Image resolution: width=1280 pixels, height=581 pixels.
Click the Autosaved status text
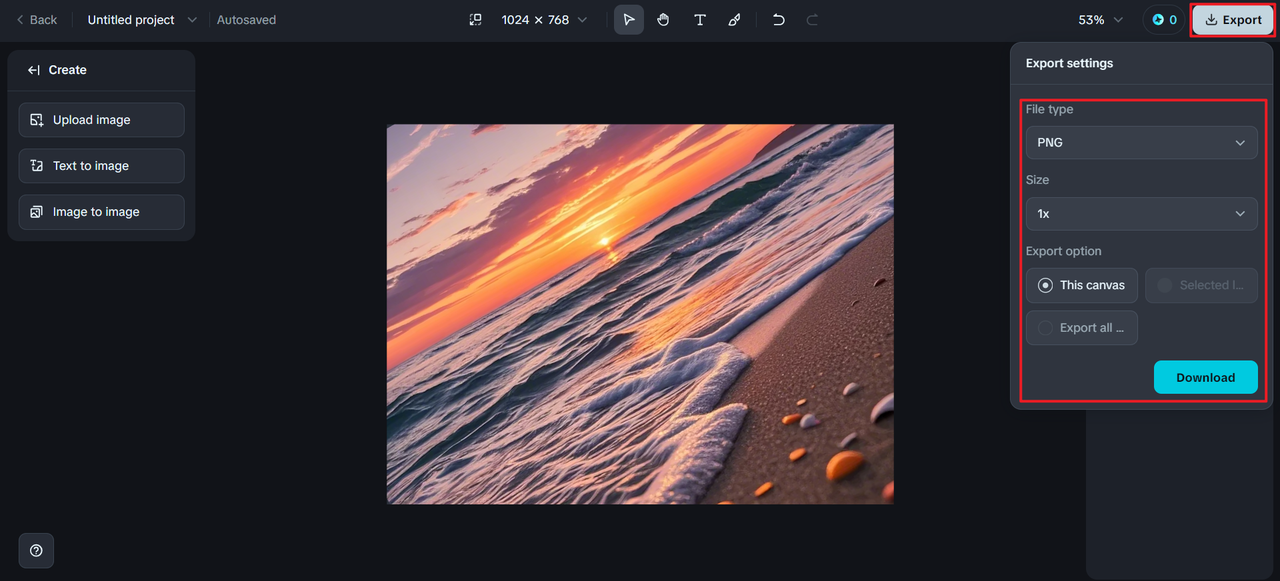[x=246, y=20]
